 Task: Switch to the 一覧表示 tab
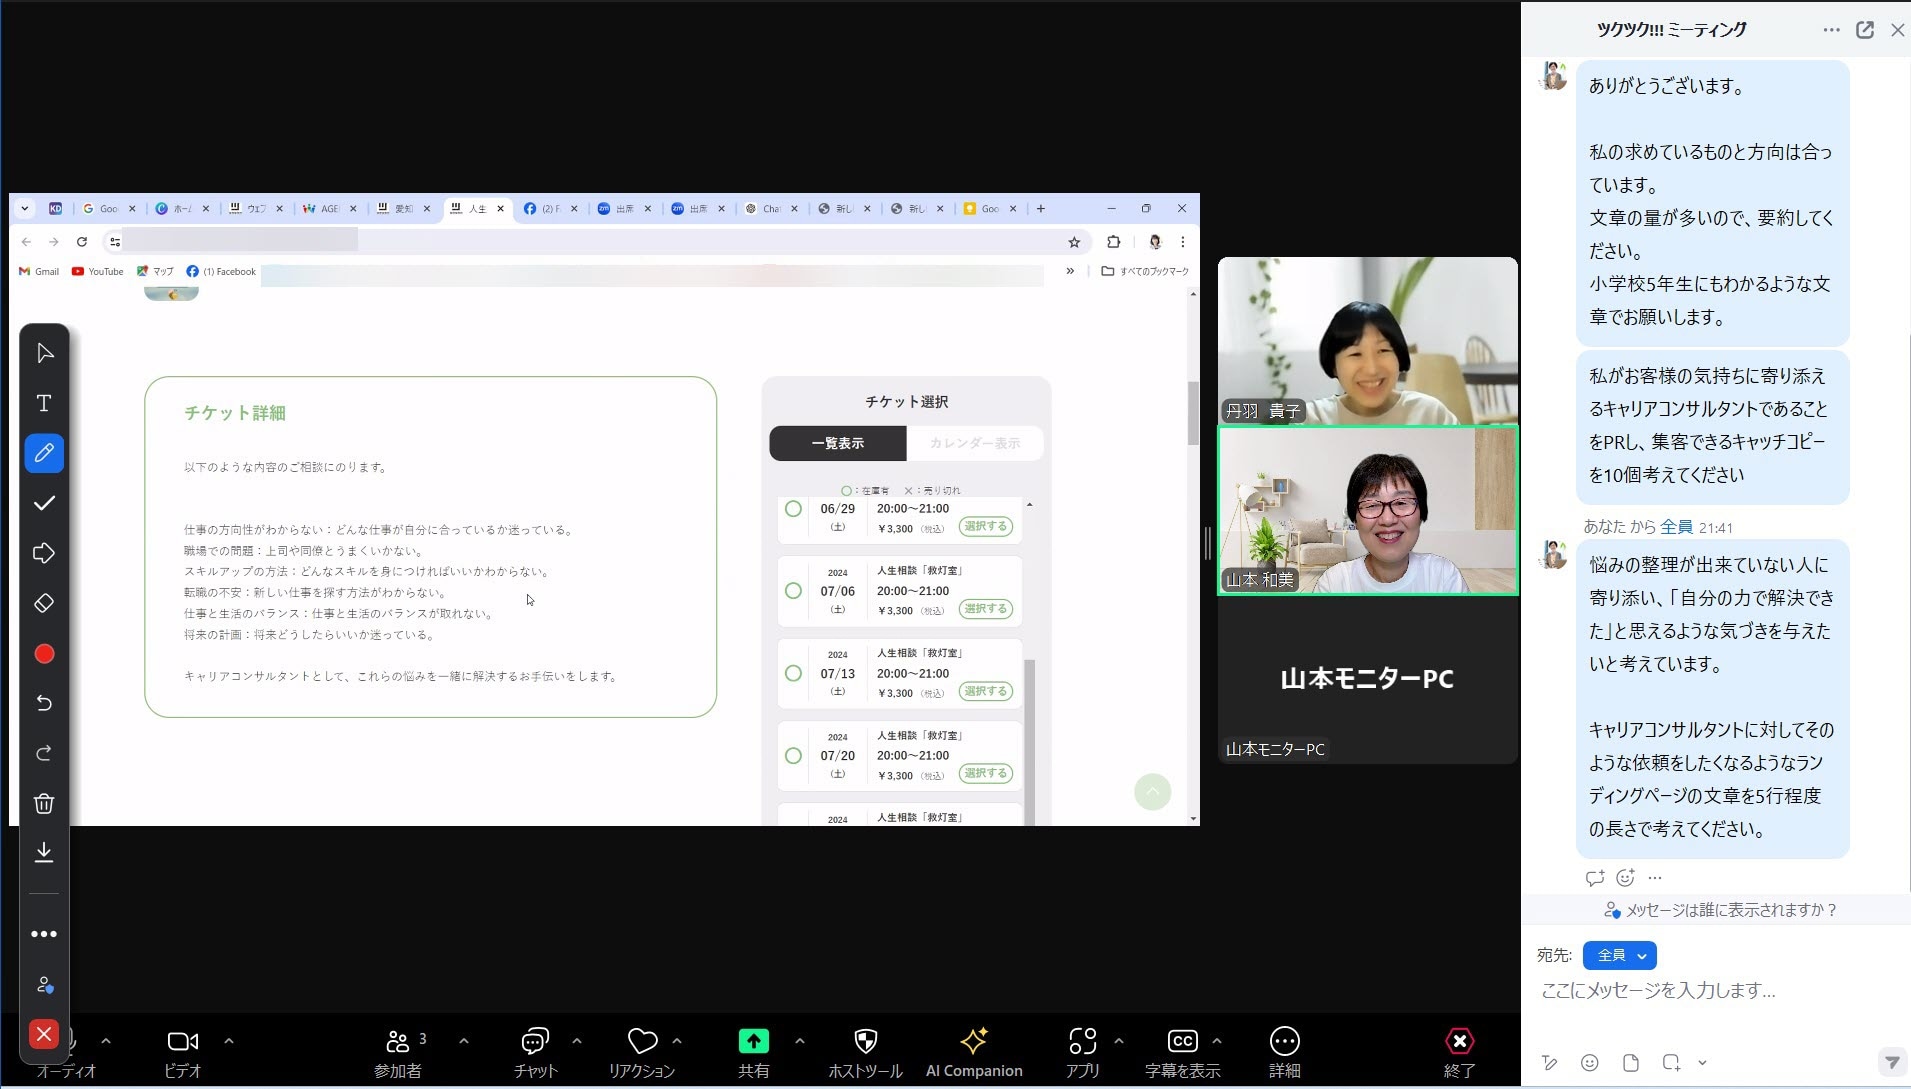(837, 443)
